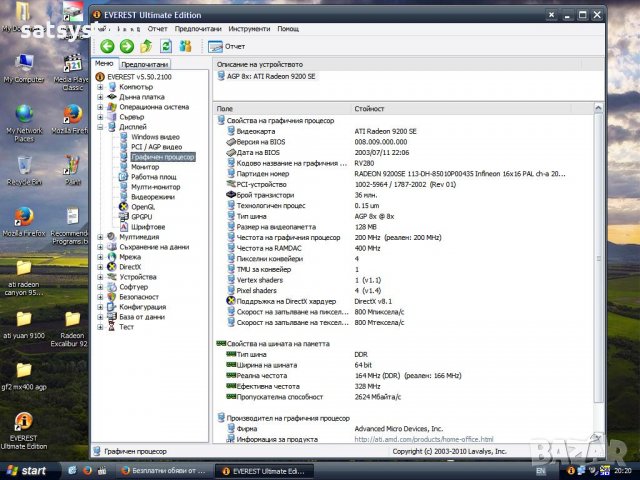Click the GPGPU icon in tree
640x480 pixels.
click(x=124, y=217)
